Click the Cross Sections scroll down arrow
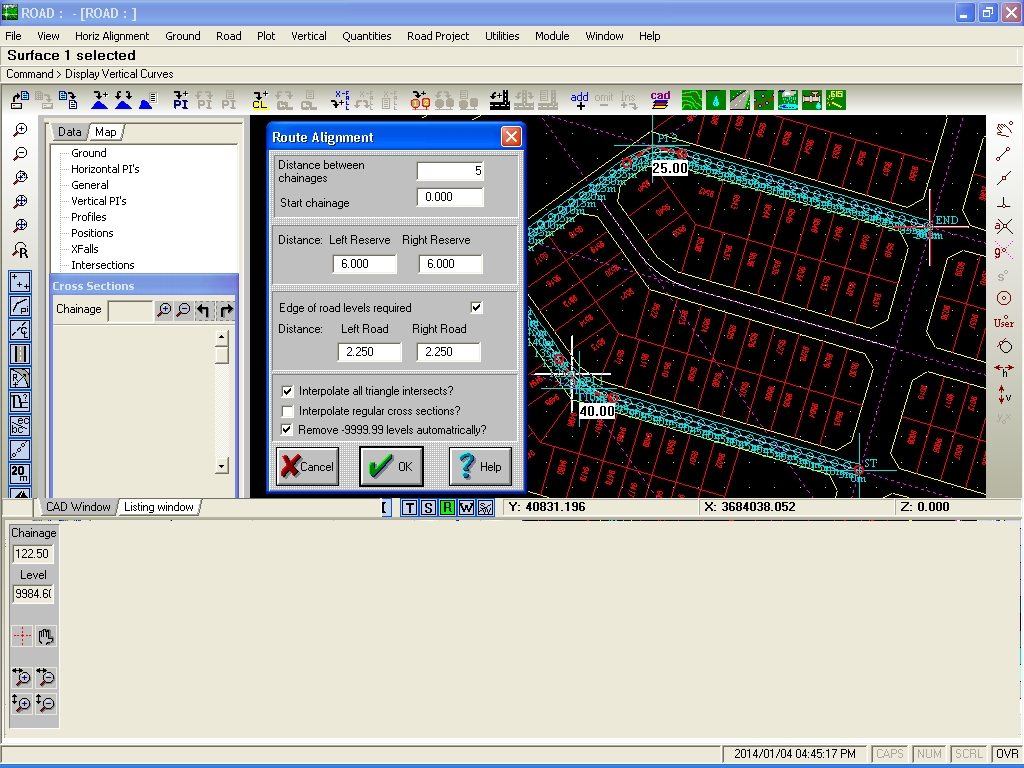The width and height of the screenshot is (1024, 768). pyautogui.click(x=221, y=466)
